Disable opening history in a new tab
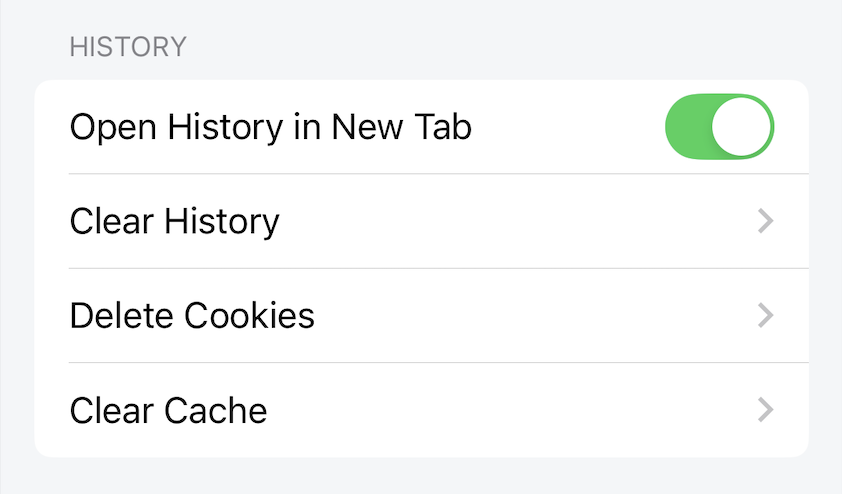The image size is (842, 494). [x=720, y=127]
